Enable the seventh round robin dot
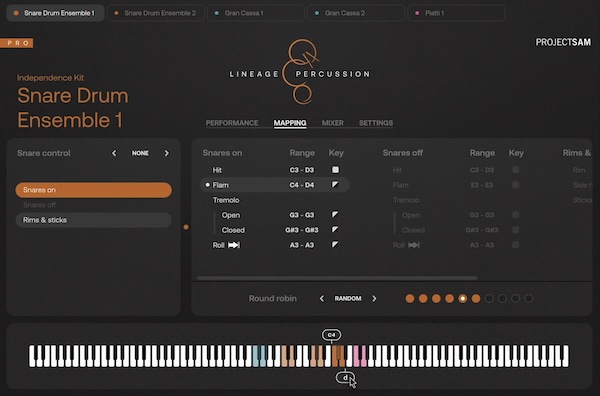600x396 pixels. (x=489, y=298)
